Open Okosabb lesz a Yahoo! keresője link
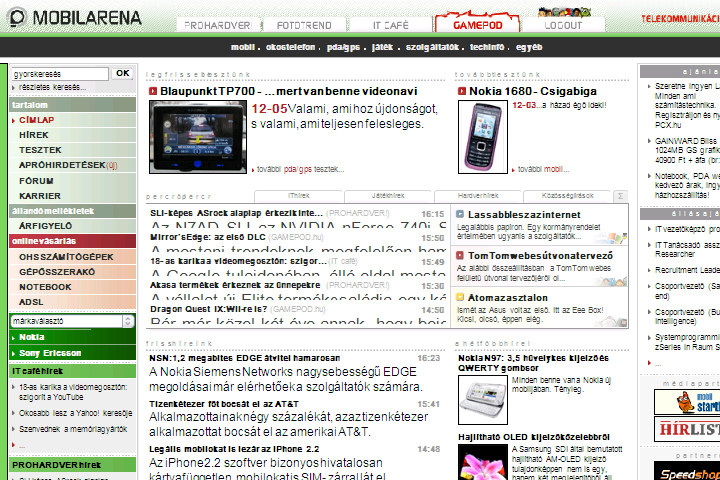 (x=76, y=413)
